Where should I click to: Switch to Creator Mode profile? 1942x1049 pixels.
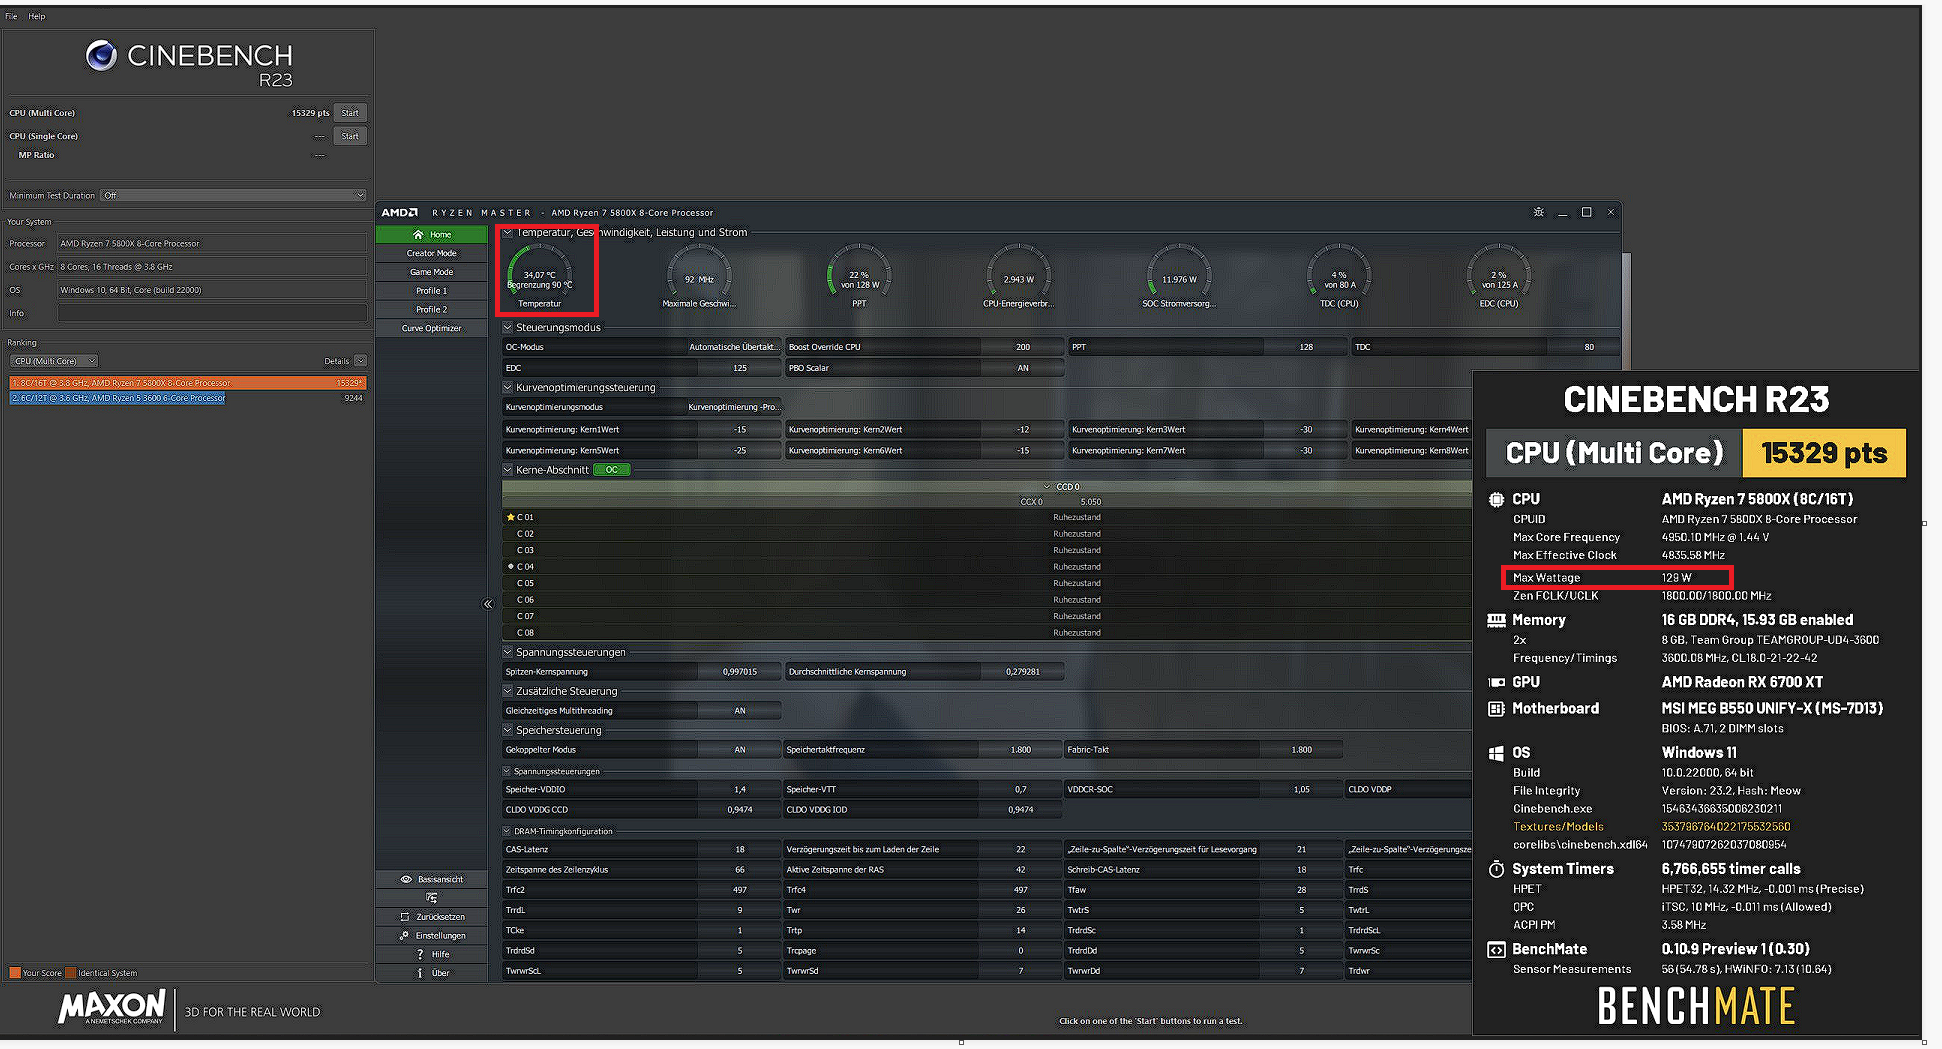(x=432, y=253)
